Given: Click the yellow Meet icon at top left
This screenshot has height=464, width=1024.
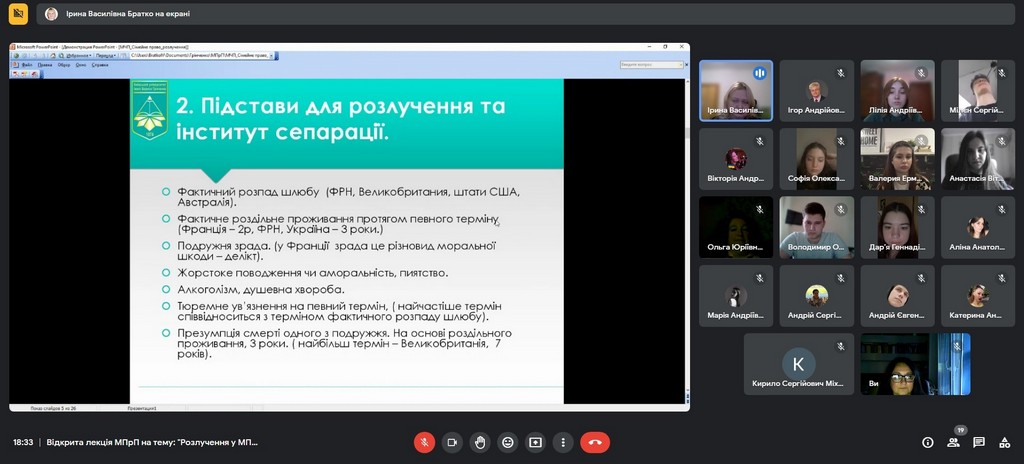Looking at the screenshot, I should coord(17,14).
